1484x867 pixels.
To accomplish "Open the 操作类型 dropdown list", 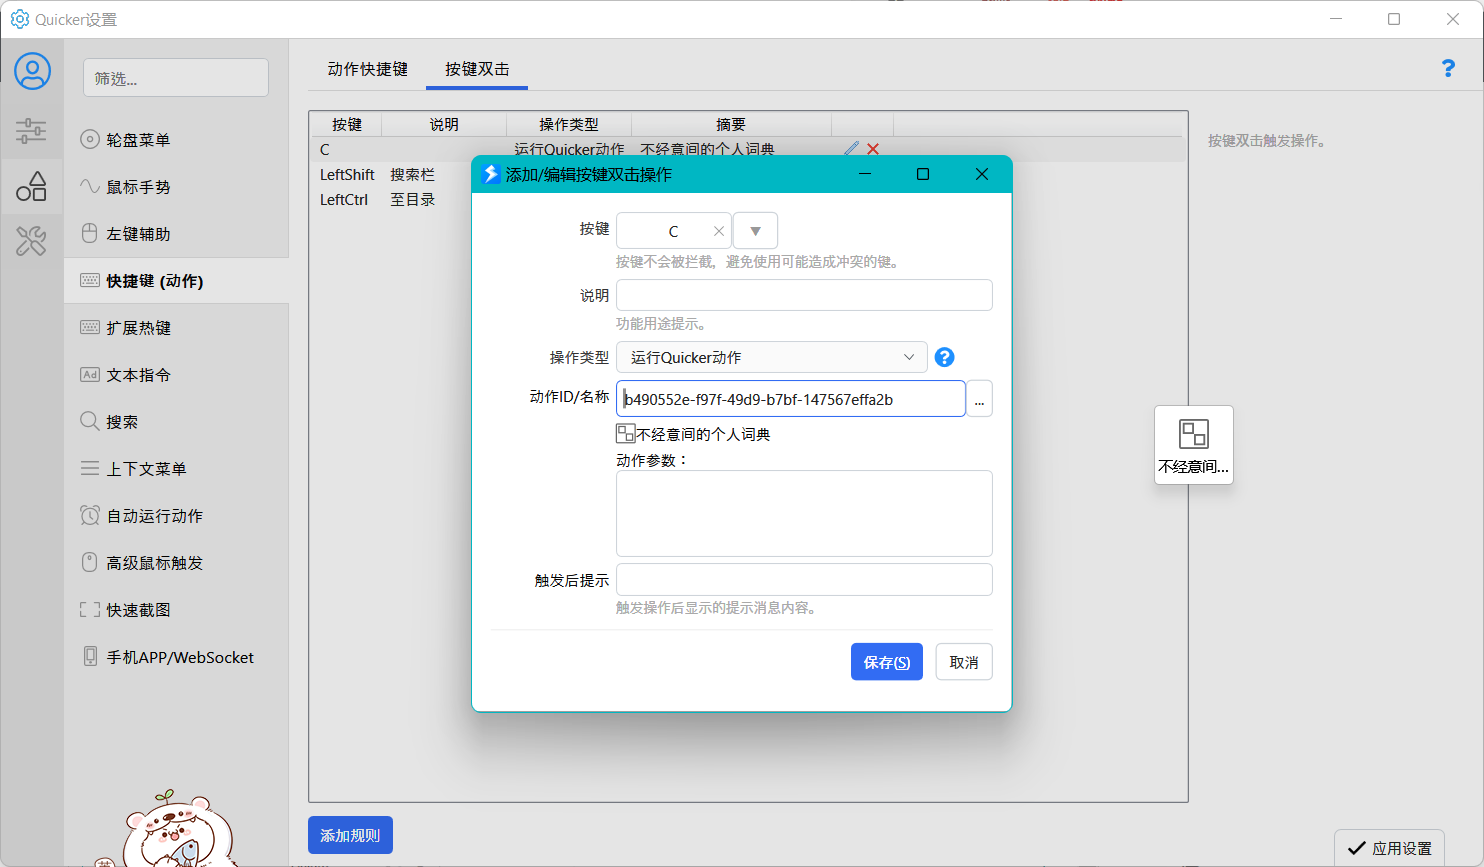I will (x=771, y=357).
